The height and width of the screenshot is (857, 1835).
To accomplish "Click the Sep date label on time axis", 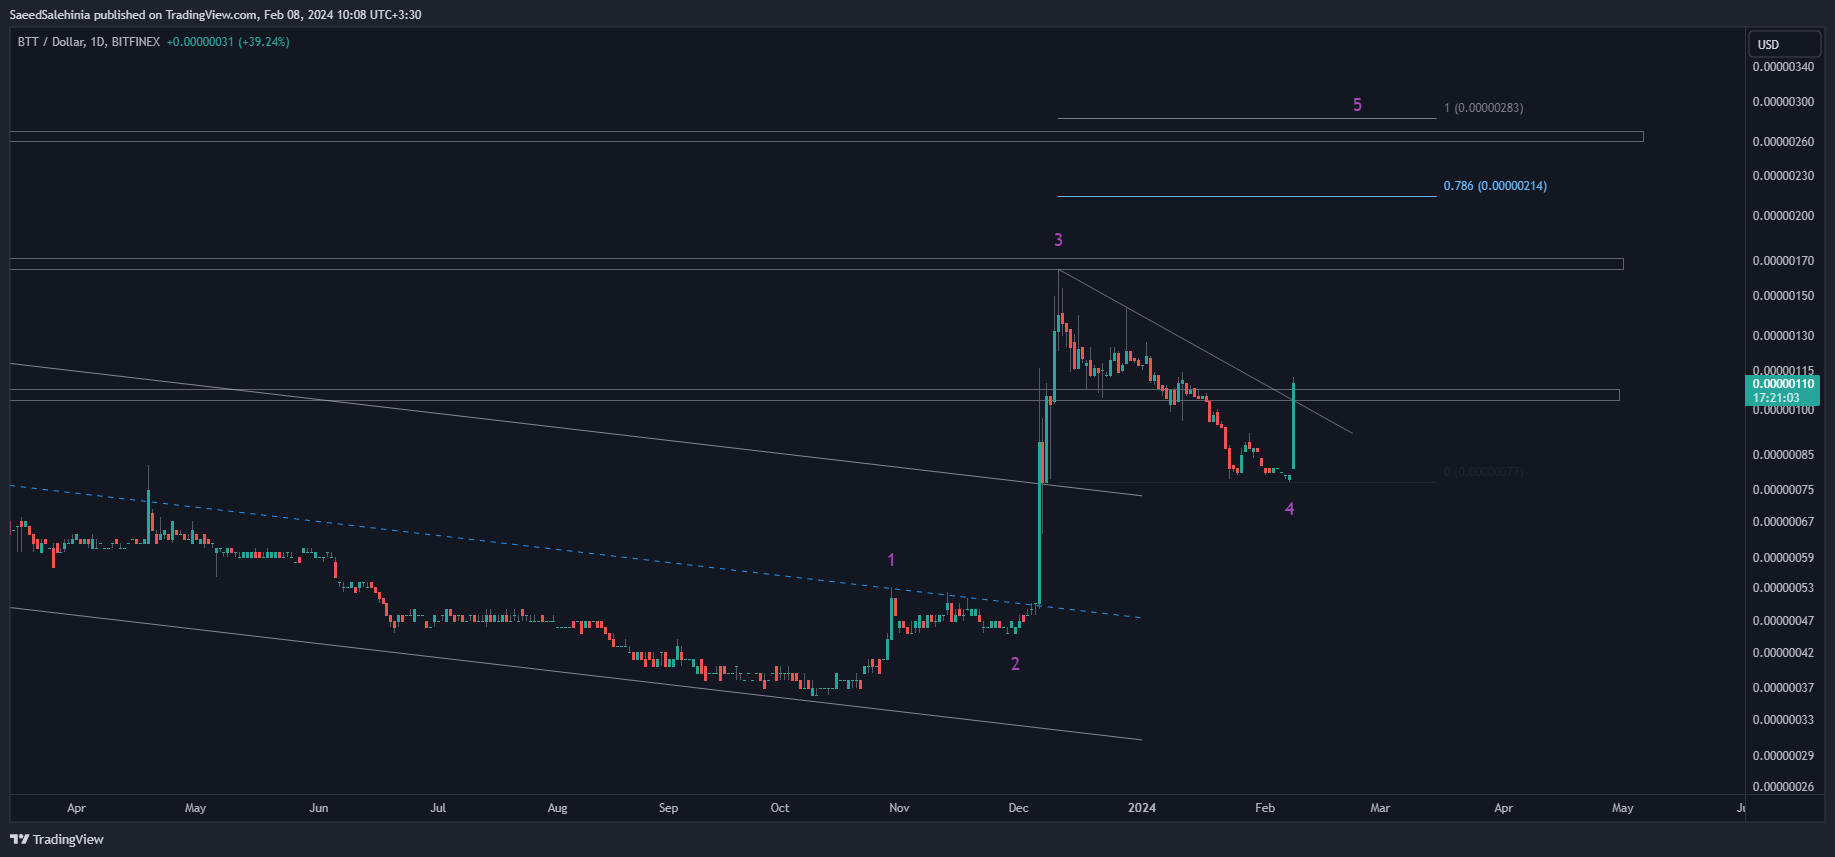I will 669,808.
